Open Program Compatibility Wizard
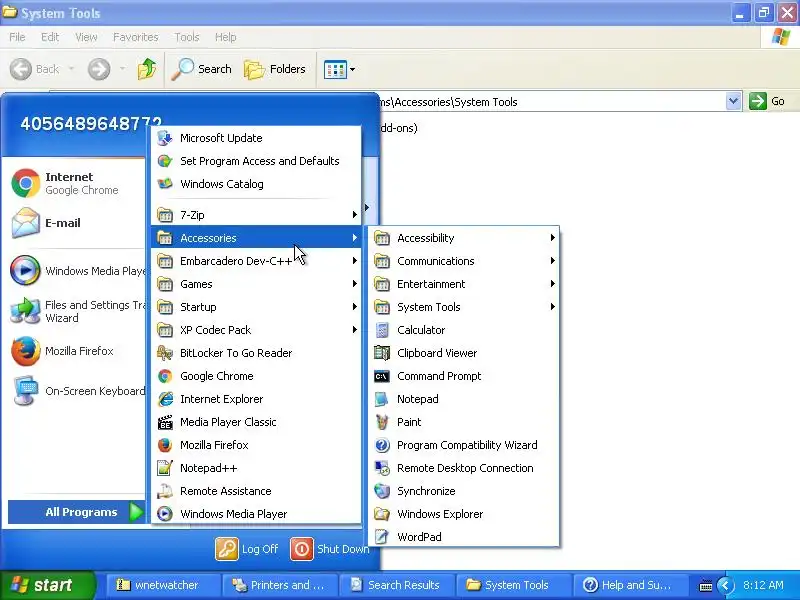Screen dimensions: 800x600 (464, 445)
